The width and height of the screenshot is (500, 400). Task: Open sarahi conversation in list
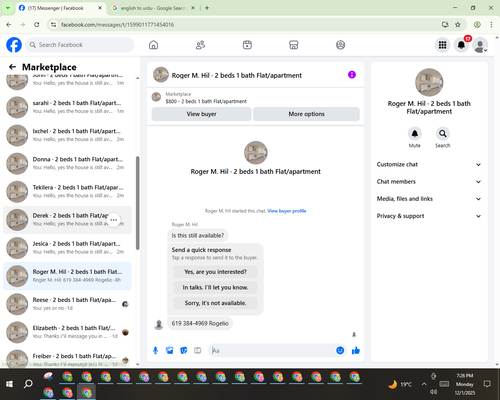pos(67,107)
